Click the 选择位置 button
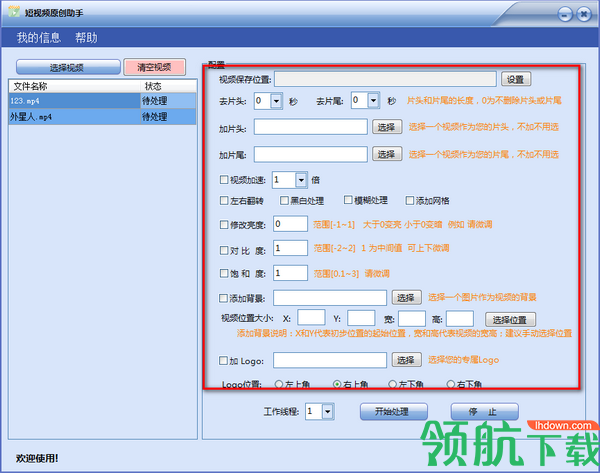 point(510,320)
